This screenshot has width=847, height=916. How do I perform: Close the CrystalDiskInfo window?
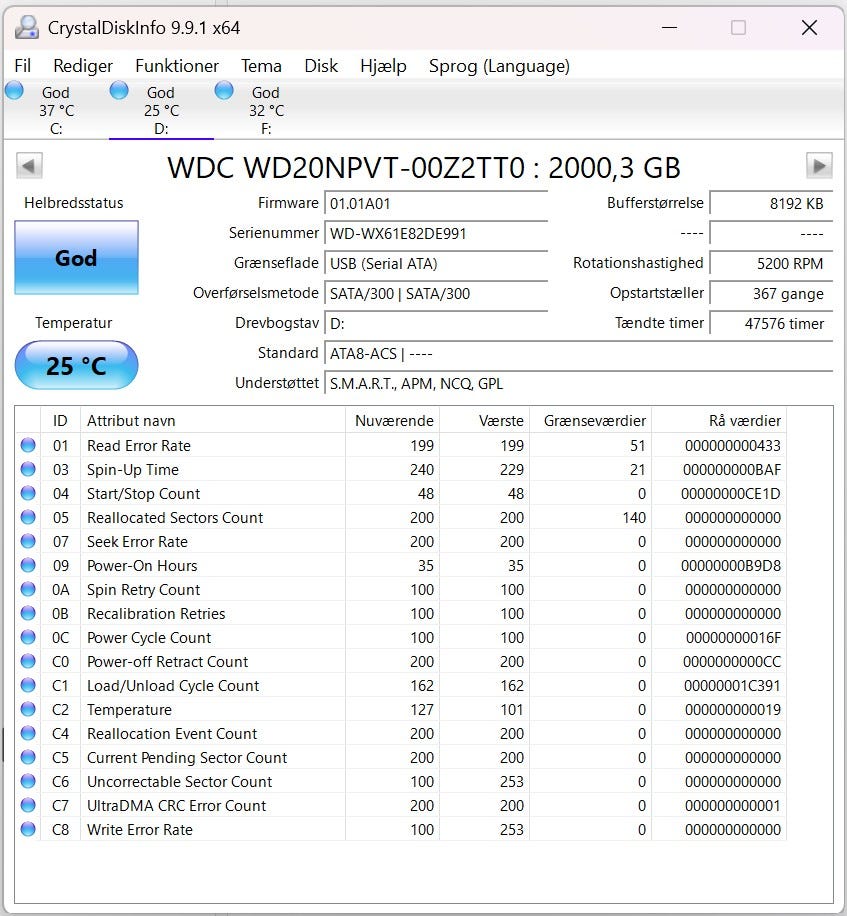point(809,27)
